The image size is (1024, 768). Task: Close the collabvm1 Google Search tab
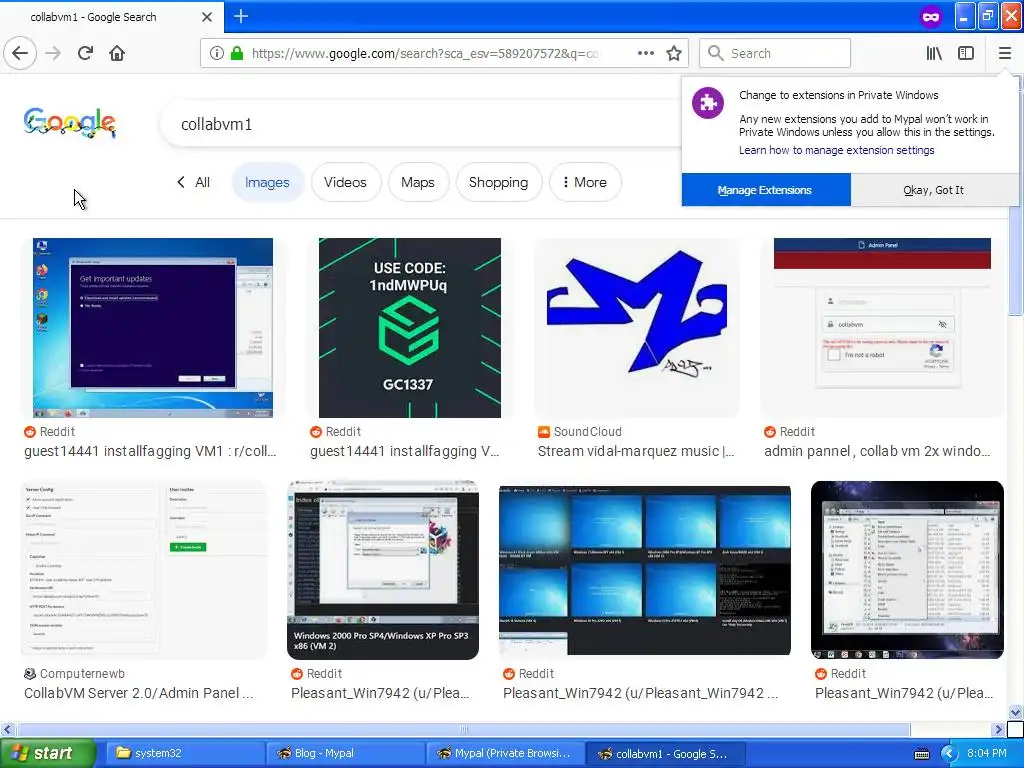tap(206, 17)
